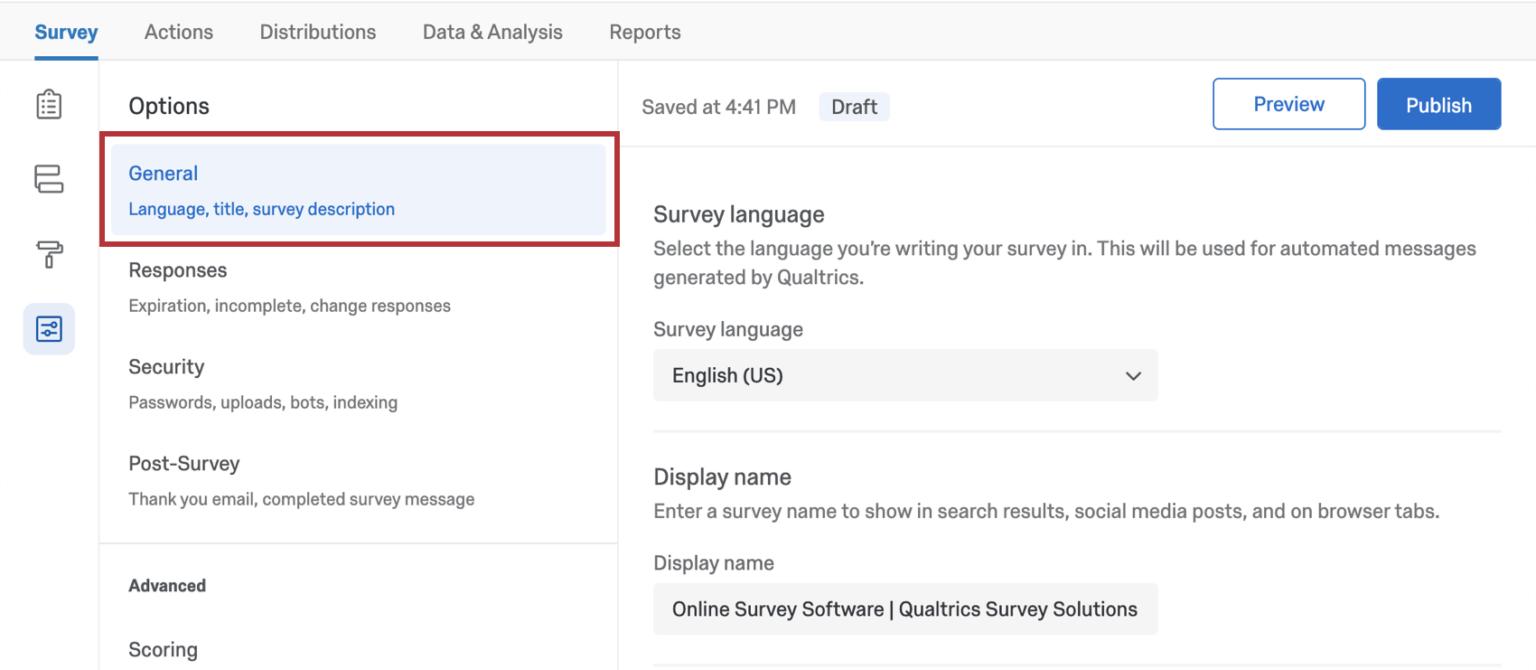Open the survey builder clipboard icon
The image size is (1536, 670).
48,103
